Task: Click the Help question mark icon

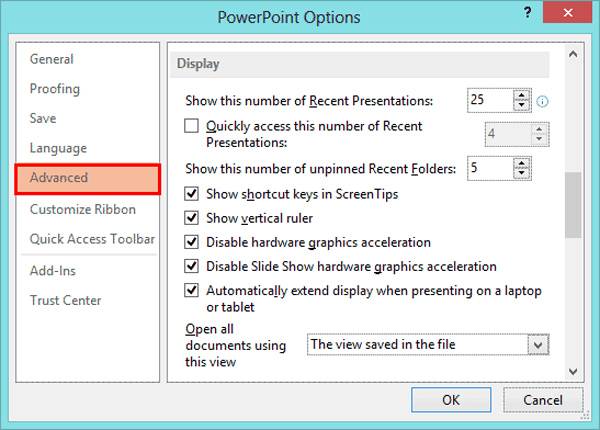Action: (526, 12)
